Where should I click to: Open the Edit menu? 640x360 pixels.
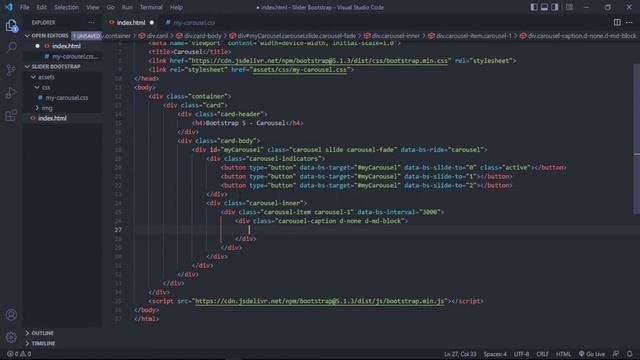tap(41, 7)
